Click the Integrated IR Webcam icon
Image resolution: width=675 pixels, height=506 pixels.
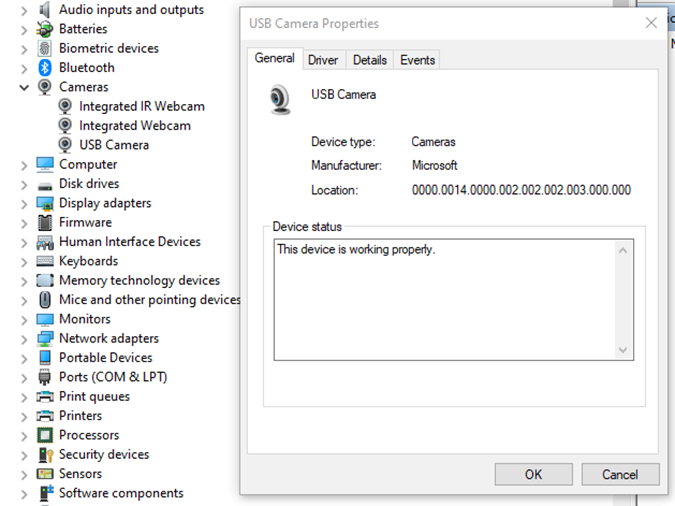coord(65,106)
